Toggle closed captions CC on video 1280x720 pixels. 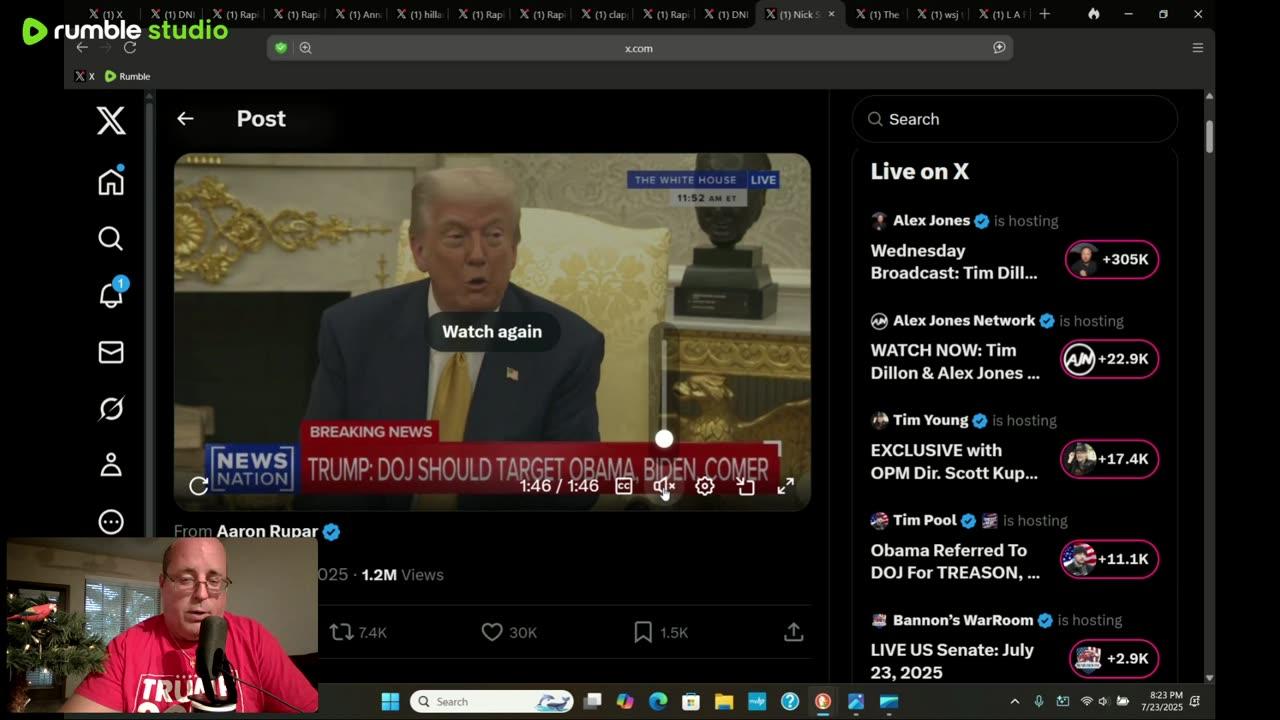(x=624, y=486)
